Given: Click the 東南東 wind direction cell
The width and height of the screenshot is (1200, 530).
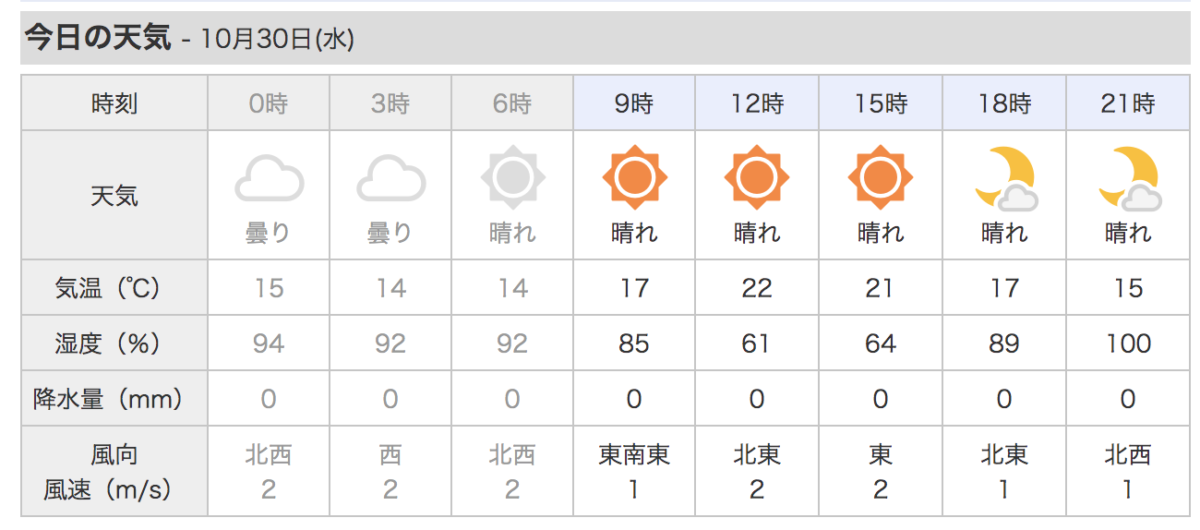Looking at the screenshot, I should point(635,455).
